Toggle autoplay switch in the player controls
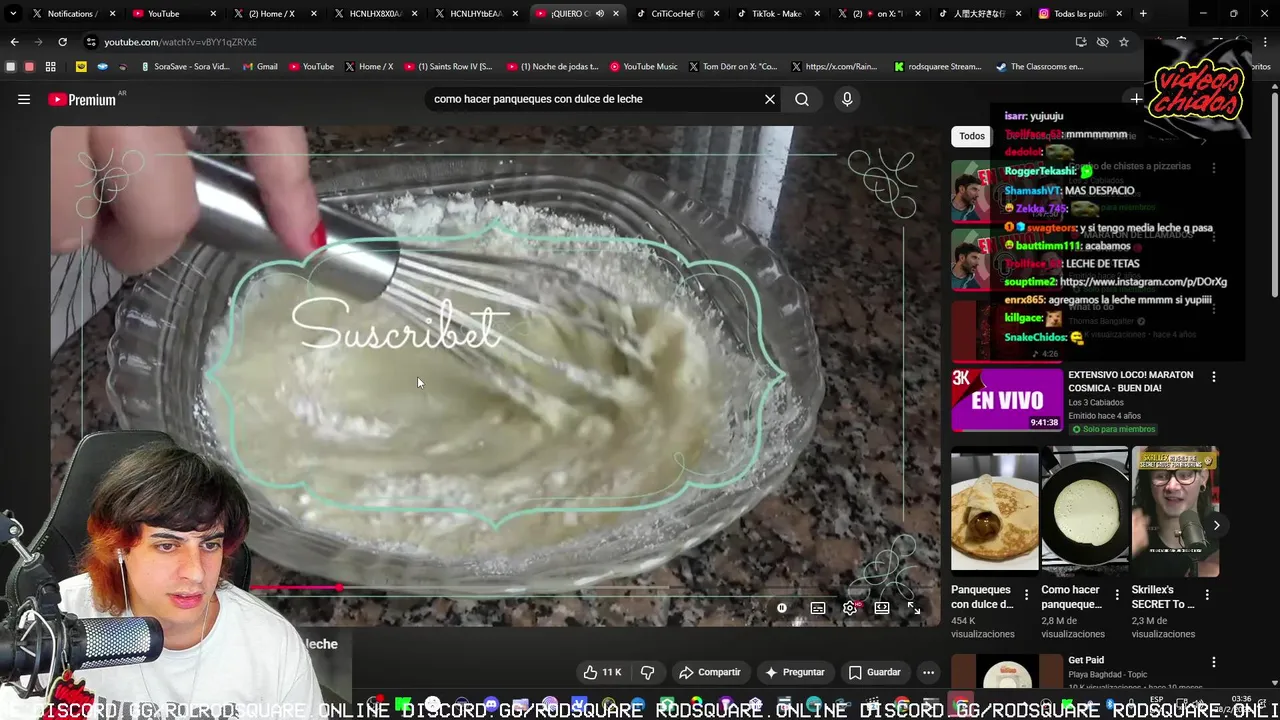The image size is (1280, 720). click(782, 608)
